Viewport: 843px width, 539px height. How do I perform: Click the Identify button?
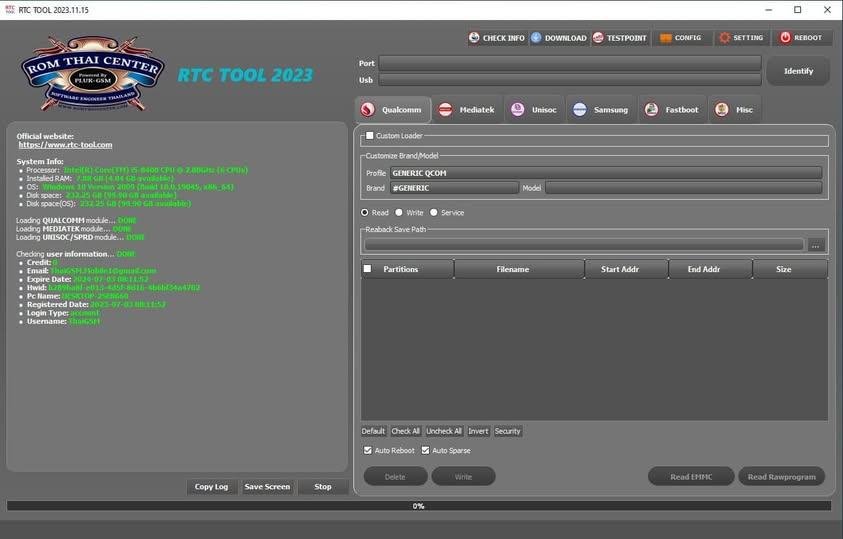tap(798, 71)
